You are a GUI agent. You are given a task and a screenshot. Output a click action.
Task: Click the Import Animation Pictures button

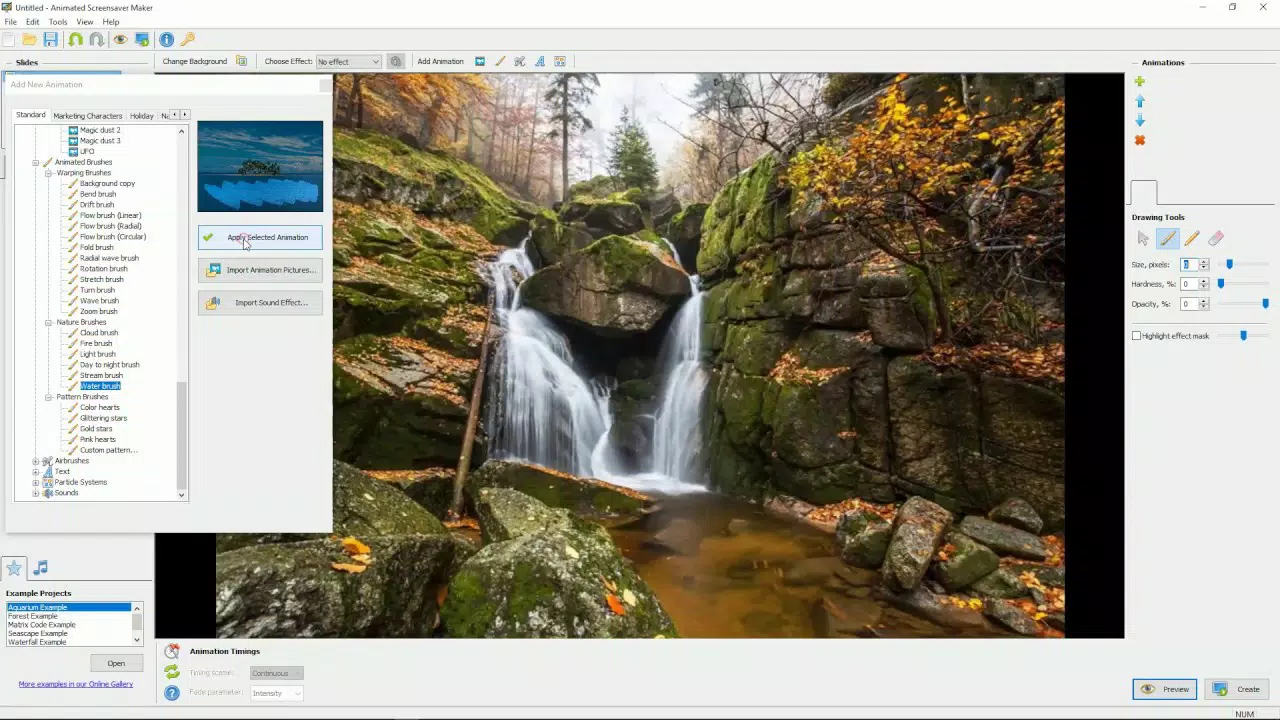260,270
